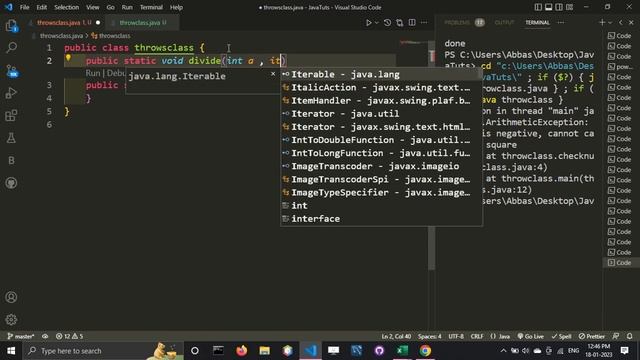The height and width of the screenshot is (360, 640).
Task: Open Source Control view in activity bar
Action: click(x=11, y=71)
